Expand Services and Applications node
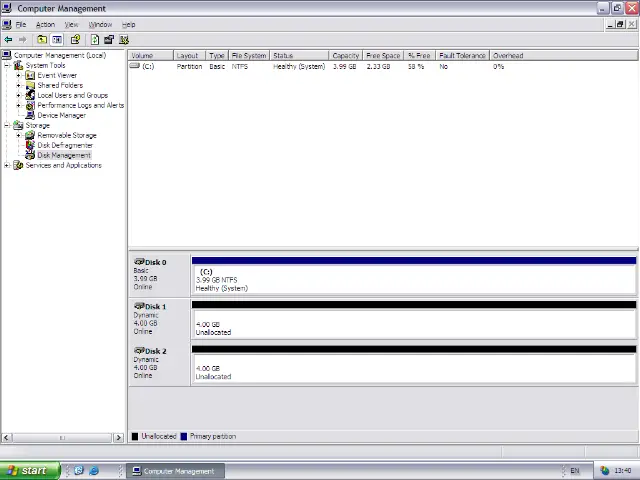 7,165
